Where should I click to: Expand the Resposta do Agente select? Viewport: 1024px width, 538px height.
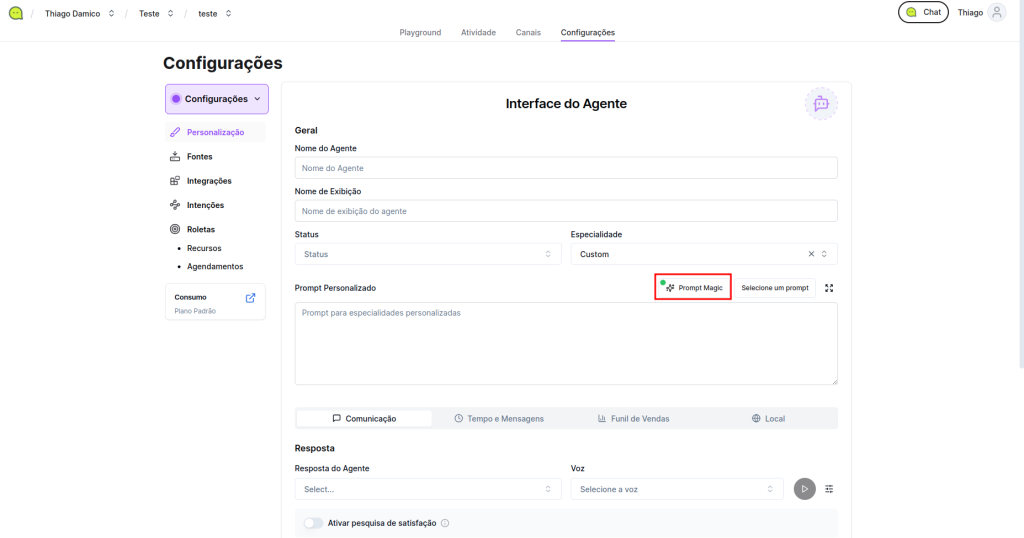[428, 489]
